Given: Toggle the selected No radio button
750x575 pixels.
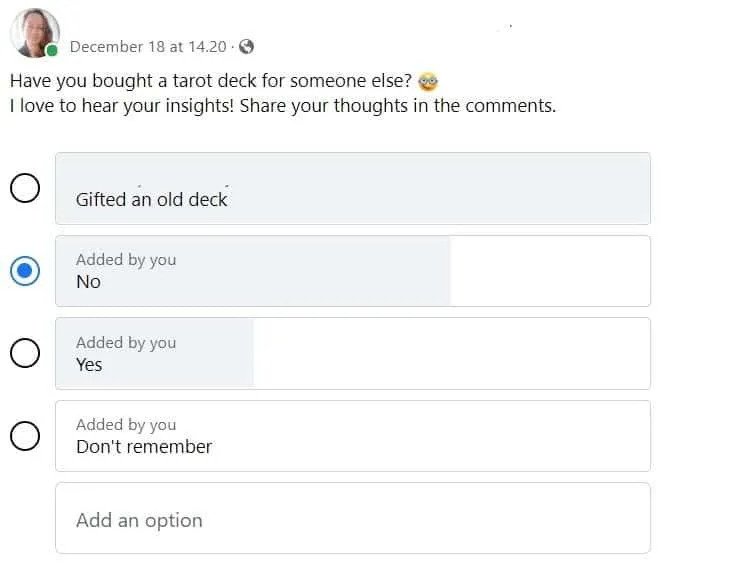Looking at the screenshot, I should coord(25,271).
